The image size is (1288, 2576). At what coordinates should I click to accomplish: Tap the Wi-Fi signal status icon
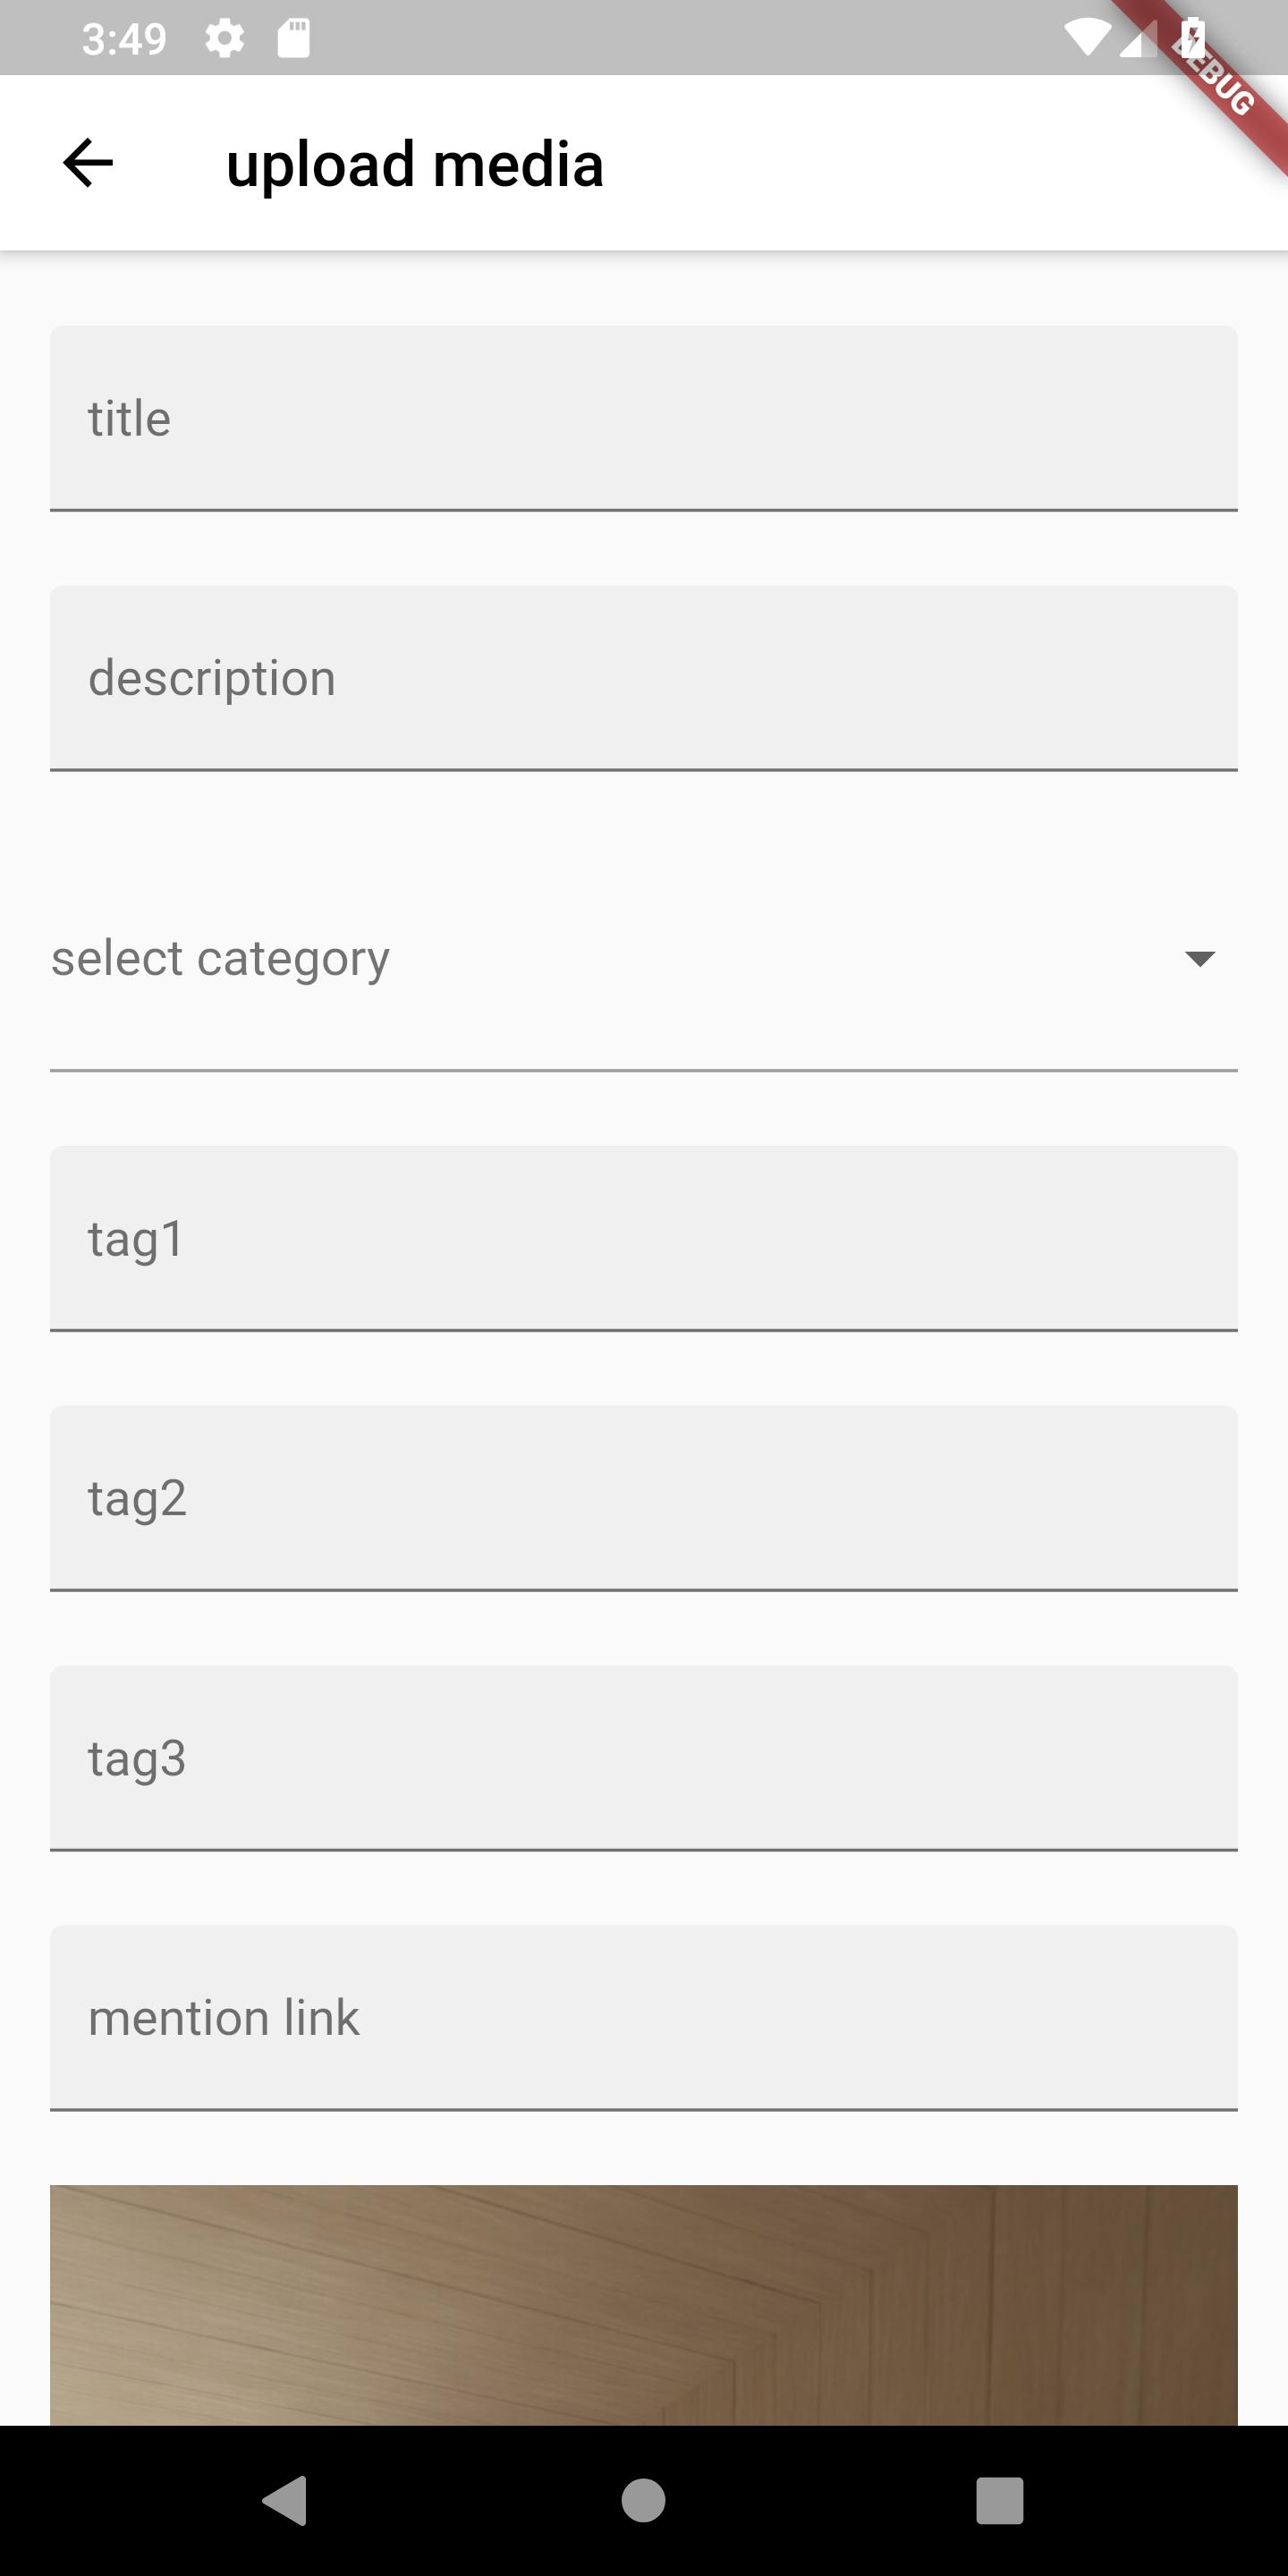click(1086, 39)
